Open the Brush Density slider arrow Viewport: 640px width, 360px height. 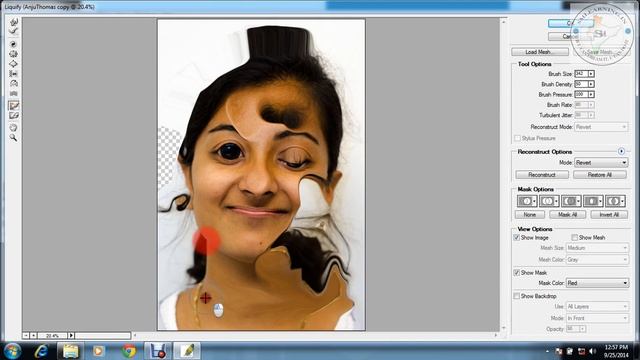591,84
